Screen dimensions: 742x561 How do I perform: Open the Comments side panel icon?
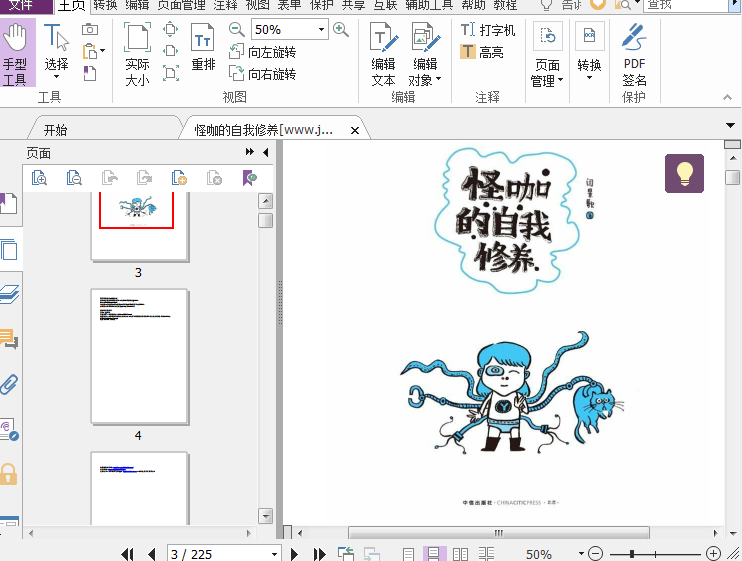coord(9,339)
